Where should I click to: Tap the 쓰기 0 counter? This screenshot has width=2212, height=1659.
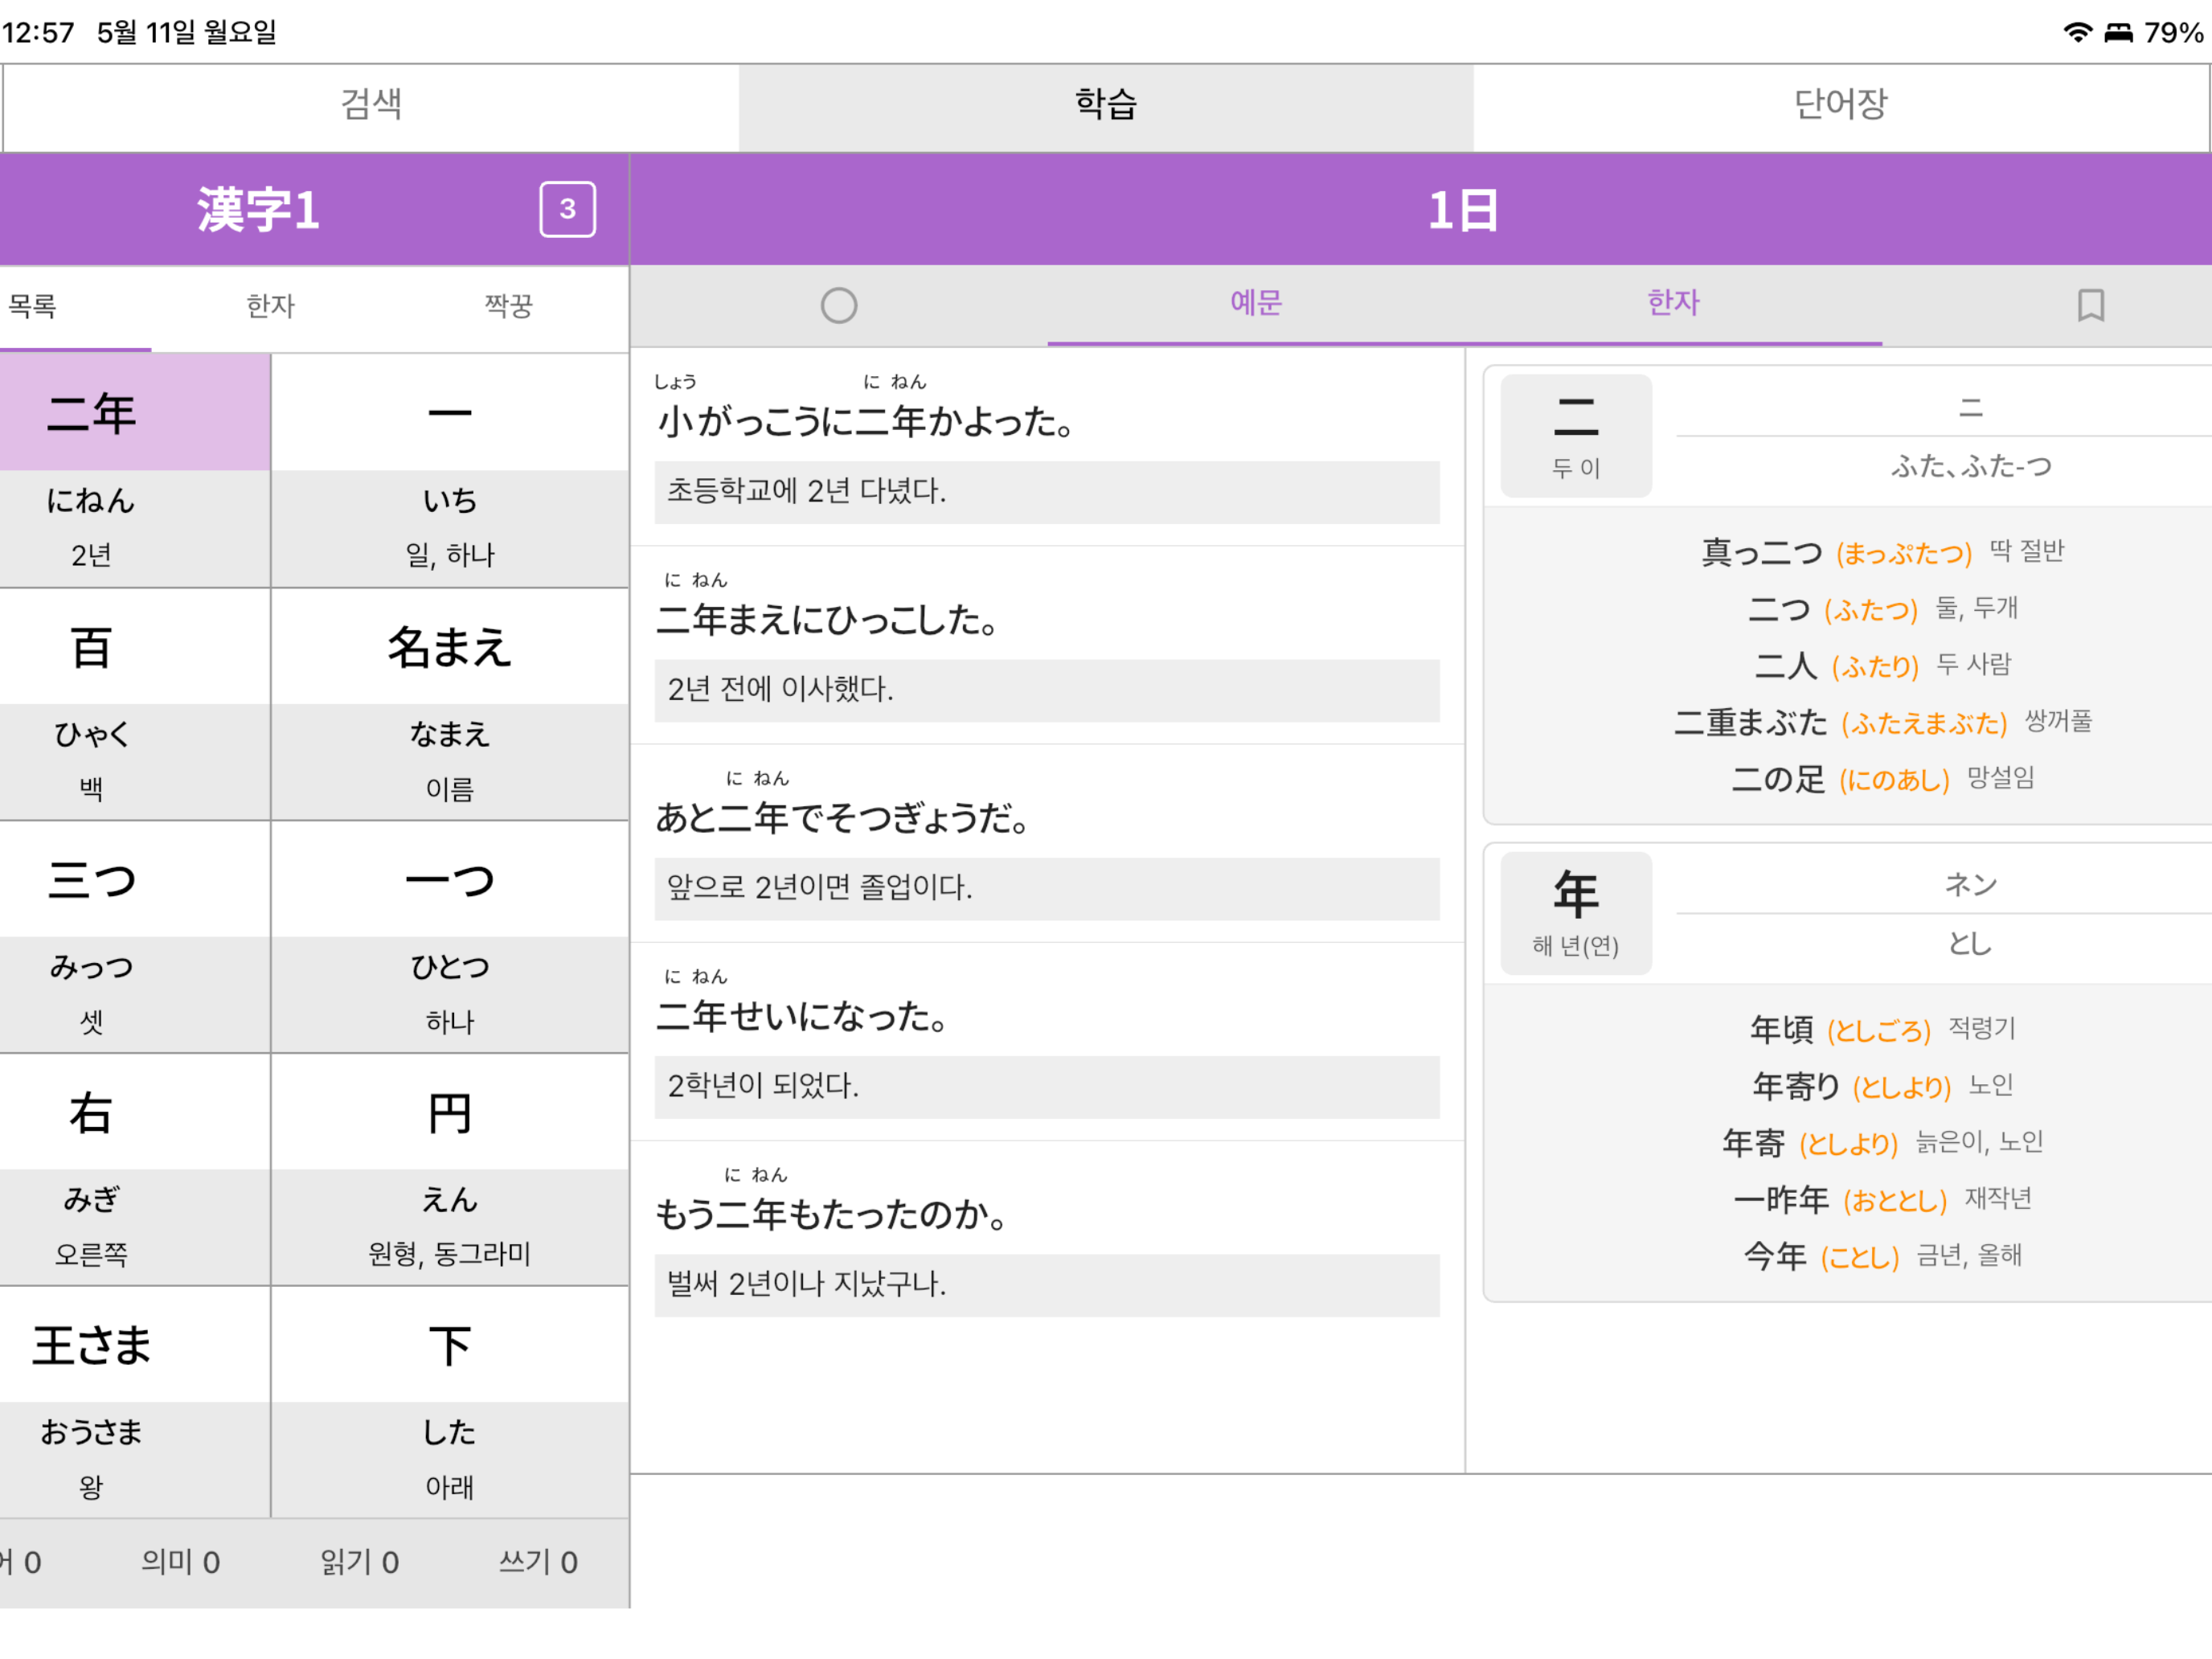(538, 1562)
